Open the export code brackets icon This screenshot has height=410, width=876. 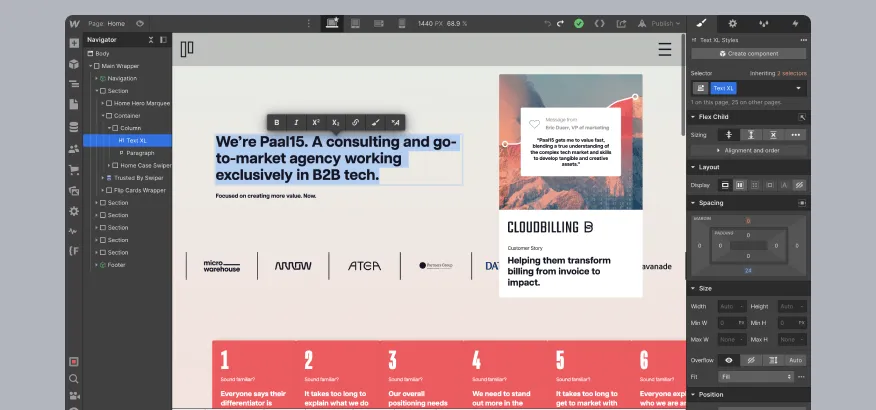point(599,23)
